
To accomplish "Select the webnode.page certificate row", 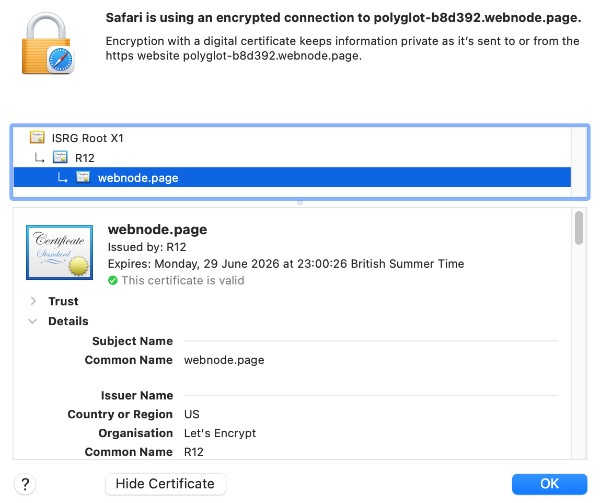I will pyautogui.click(x=292, y=178).
